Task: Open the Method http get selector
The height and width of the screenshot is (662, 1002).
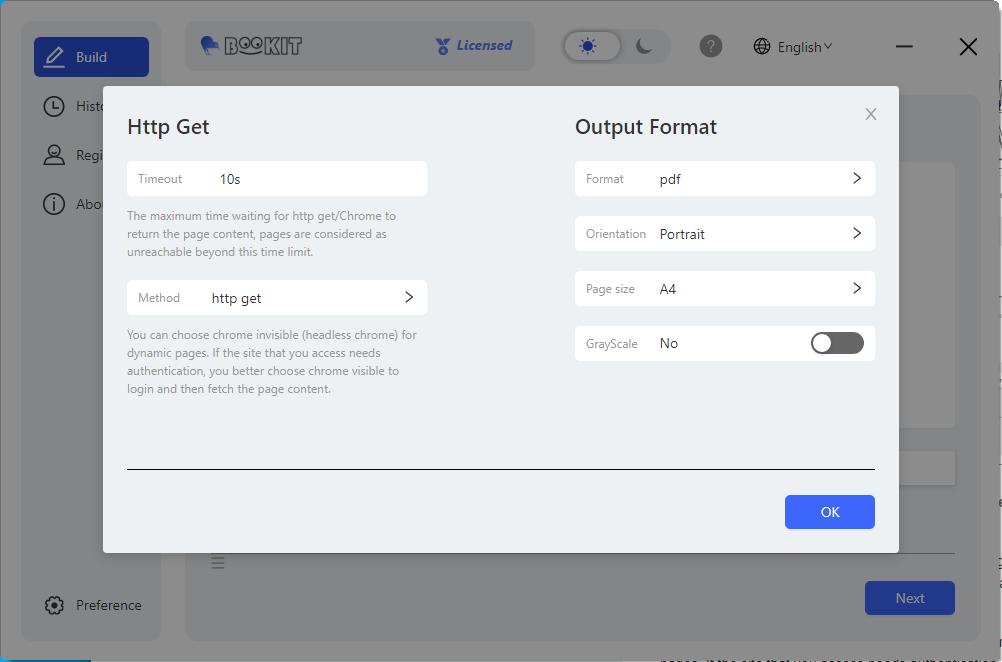Action: (x=277, y=298)
